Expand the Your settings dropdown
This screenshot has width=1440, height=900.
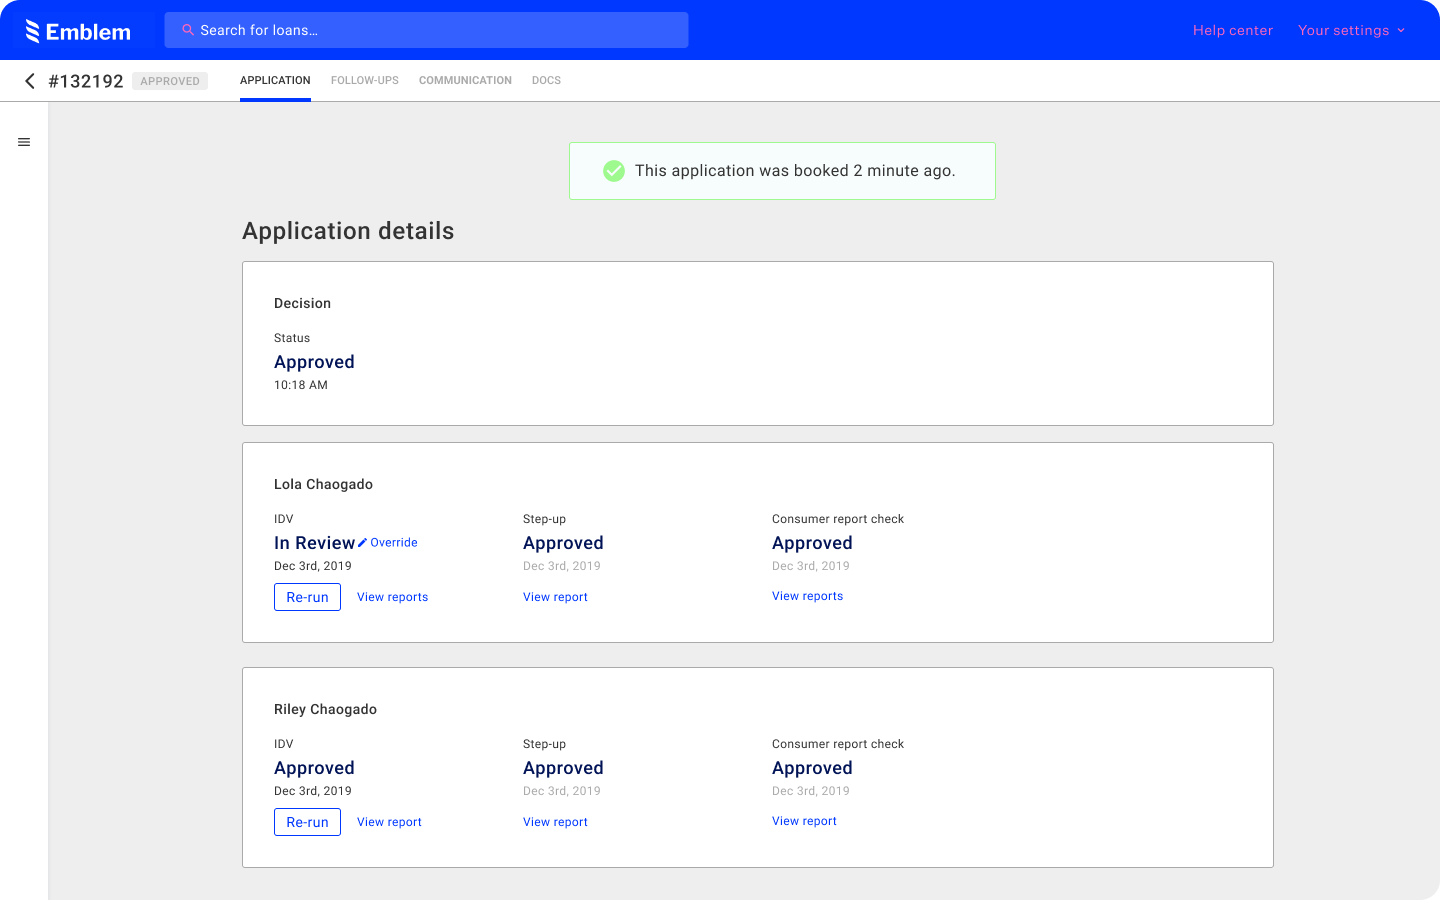coord(1352,30)
